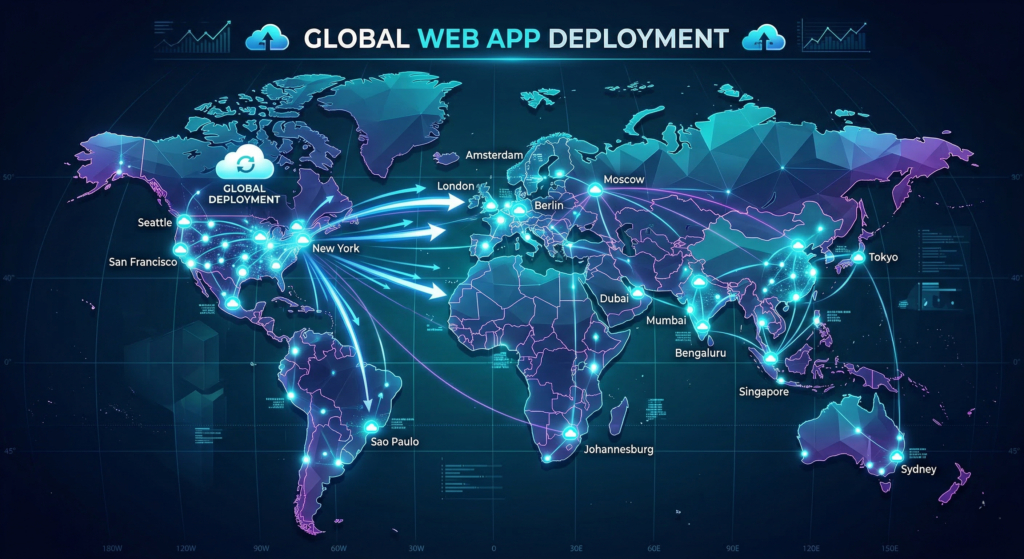
Task: Select the New York city label
Action: click(336, 249)
